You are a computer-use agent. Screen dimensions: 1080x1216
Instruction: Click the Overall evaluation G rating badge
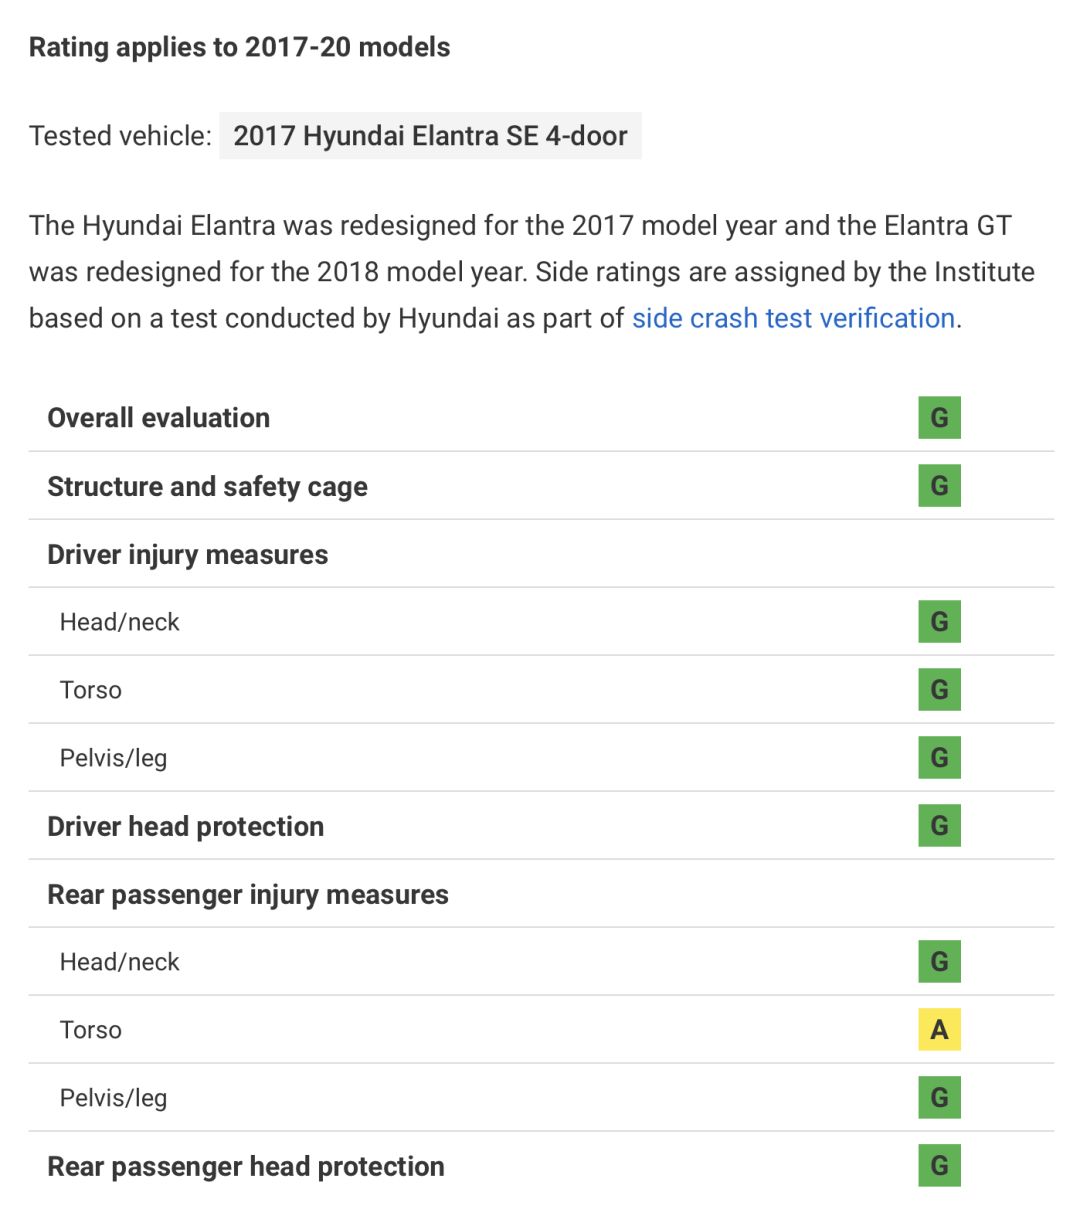coord(939,417)
